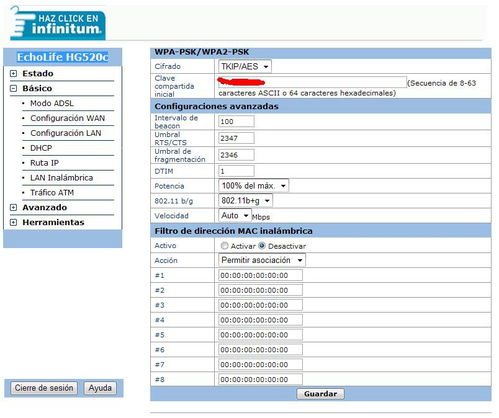Image resolution: width=499 pixels, height=418 pixels.
Task: Open the Velocidad Auto dropdown
Action: (x=235, y=215)
